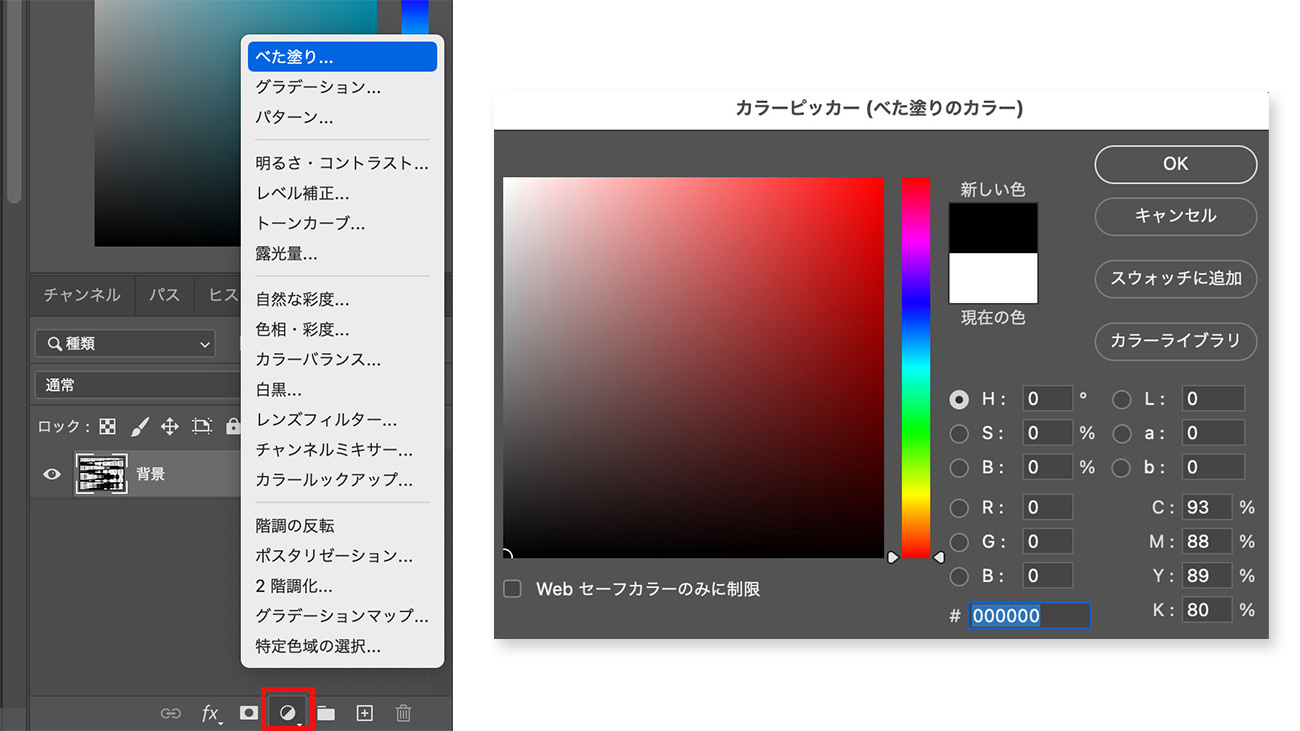
Task: Lock image pixels brush icon
Action: [x=139, y=427]
